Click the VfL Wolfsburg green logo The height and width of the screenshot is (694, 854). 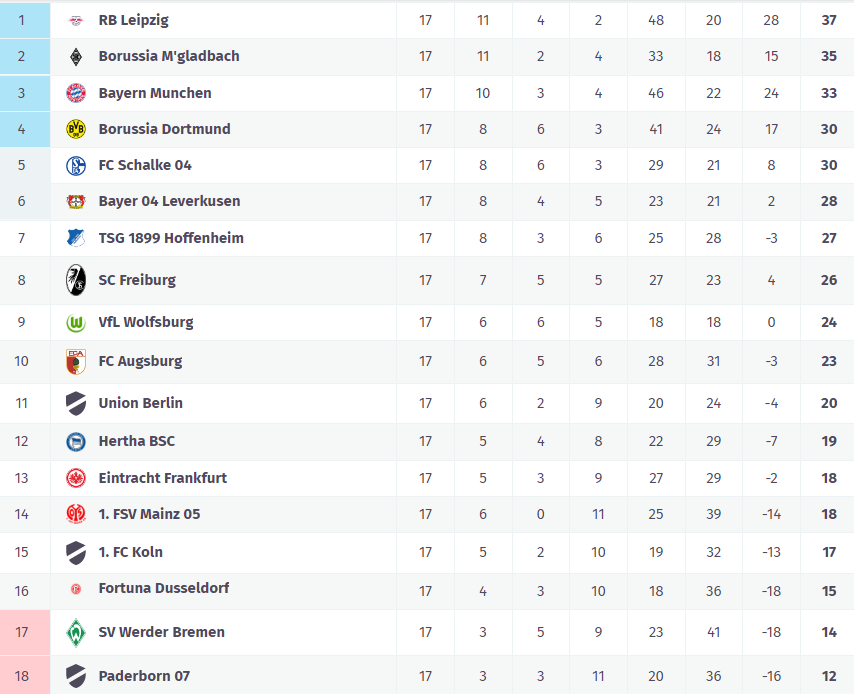pos(76,322)
